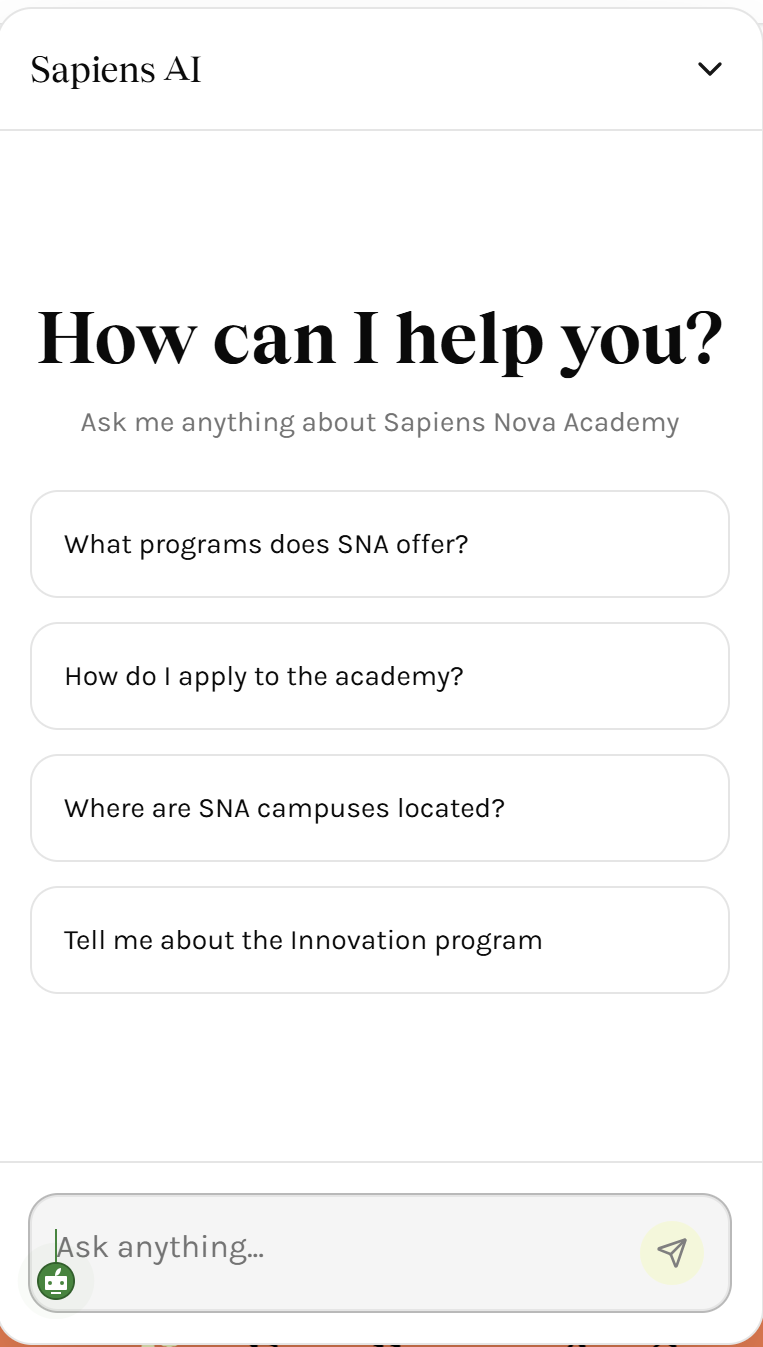The image size is (763, 1347).
Task: Tap the academy application question card
Action: coord(380,676)
